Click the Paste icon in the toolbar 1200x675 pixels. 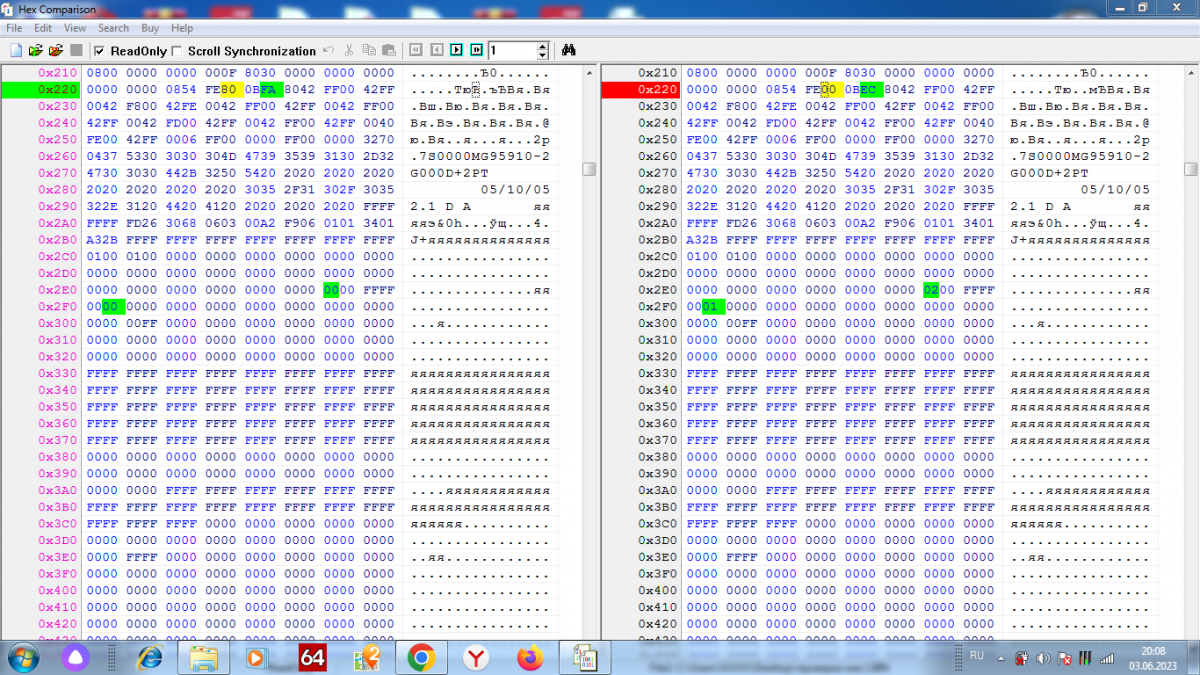388,50
